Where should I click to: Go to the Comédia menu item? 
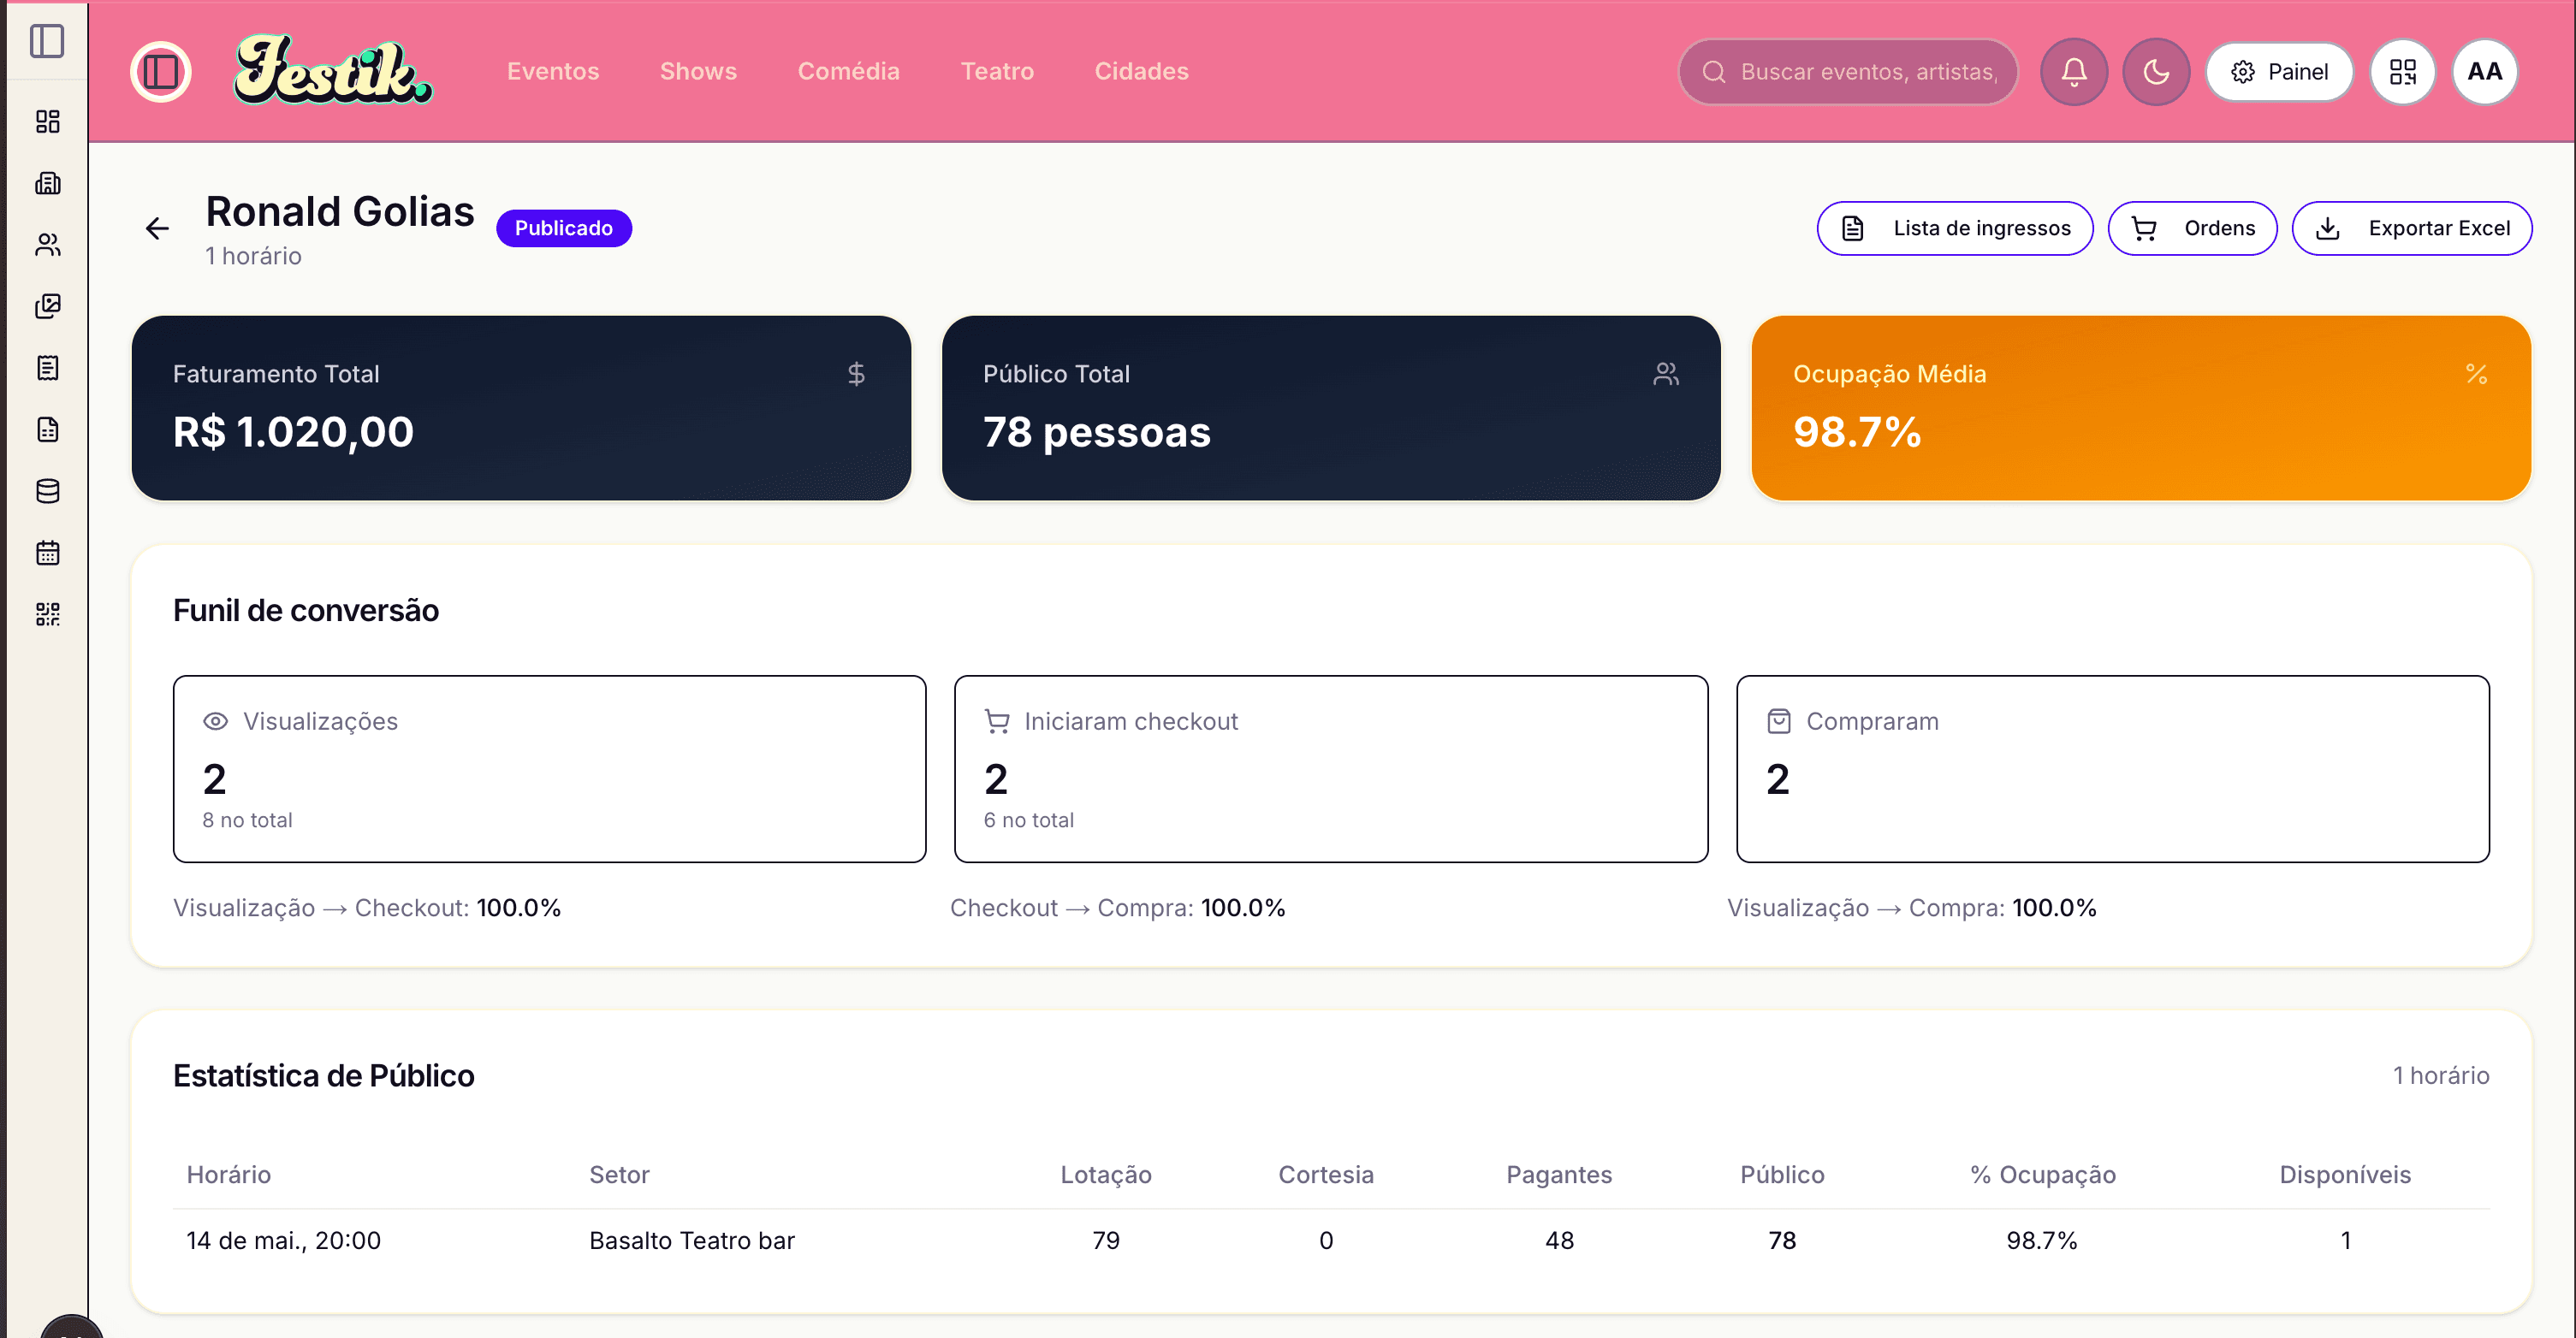[x=848, y=72]
